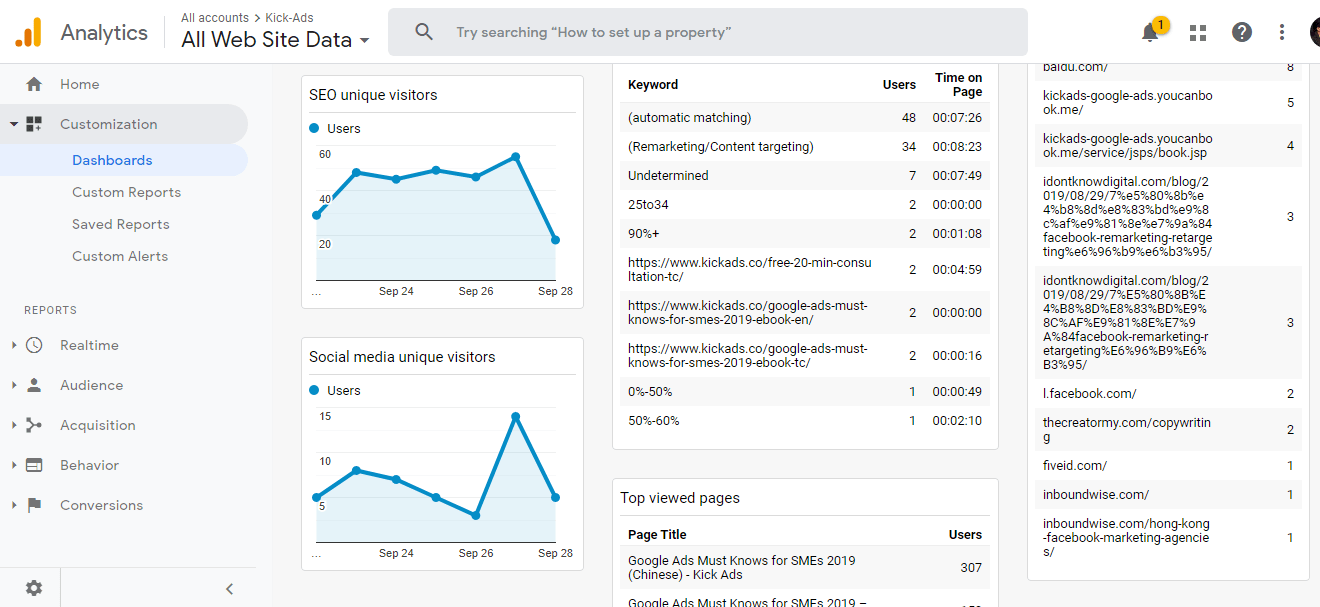Click the Social media unique visitors title
Viewport: 1320px width, 607px height.
402,357
